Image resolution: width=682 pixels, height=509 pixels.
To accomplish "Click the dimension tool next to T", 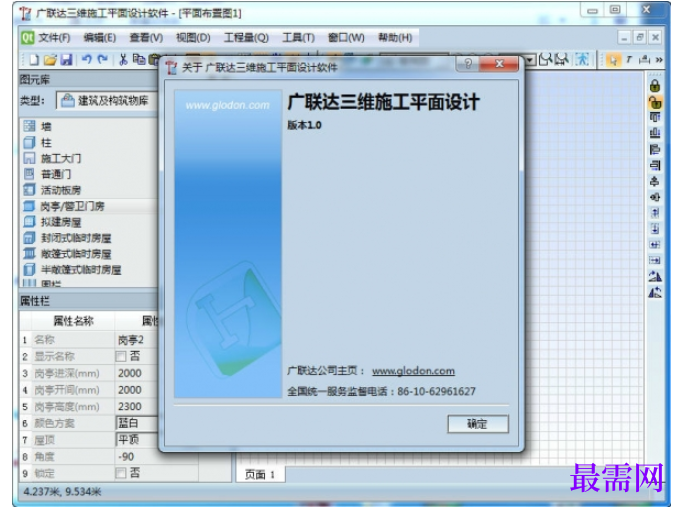I will tap(644, 60).
